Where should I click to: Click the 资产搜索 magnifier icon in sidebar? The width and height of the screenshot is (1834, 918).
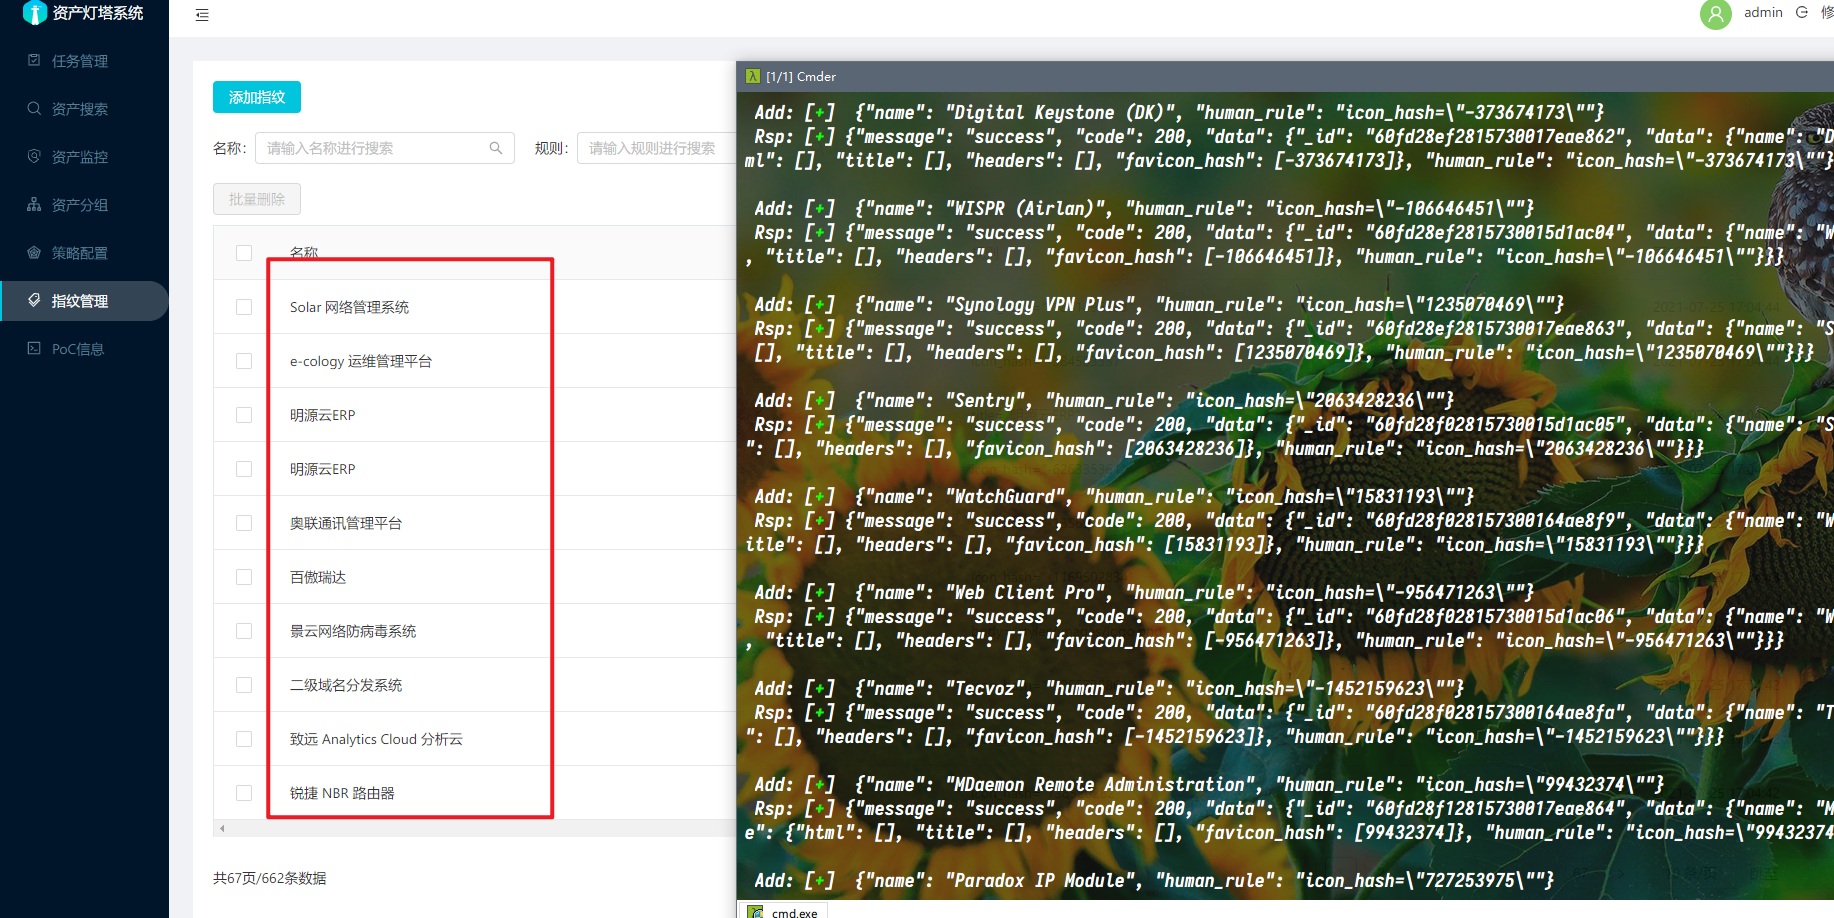tap(34, 108)
